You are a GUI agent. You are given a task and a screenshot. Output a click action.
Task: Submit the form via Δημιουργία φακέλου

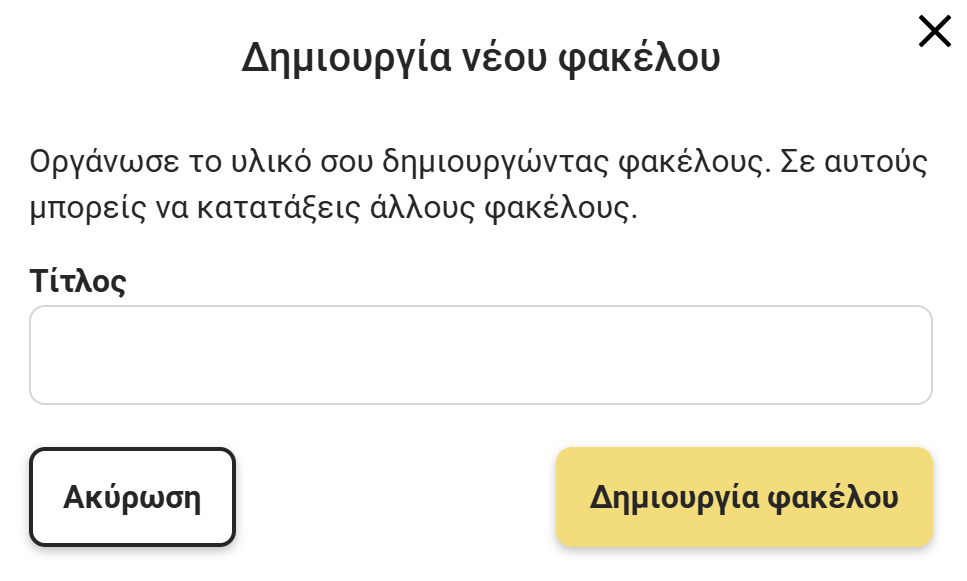point(744,497)
